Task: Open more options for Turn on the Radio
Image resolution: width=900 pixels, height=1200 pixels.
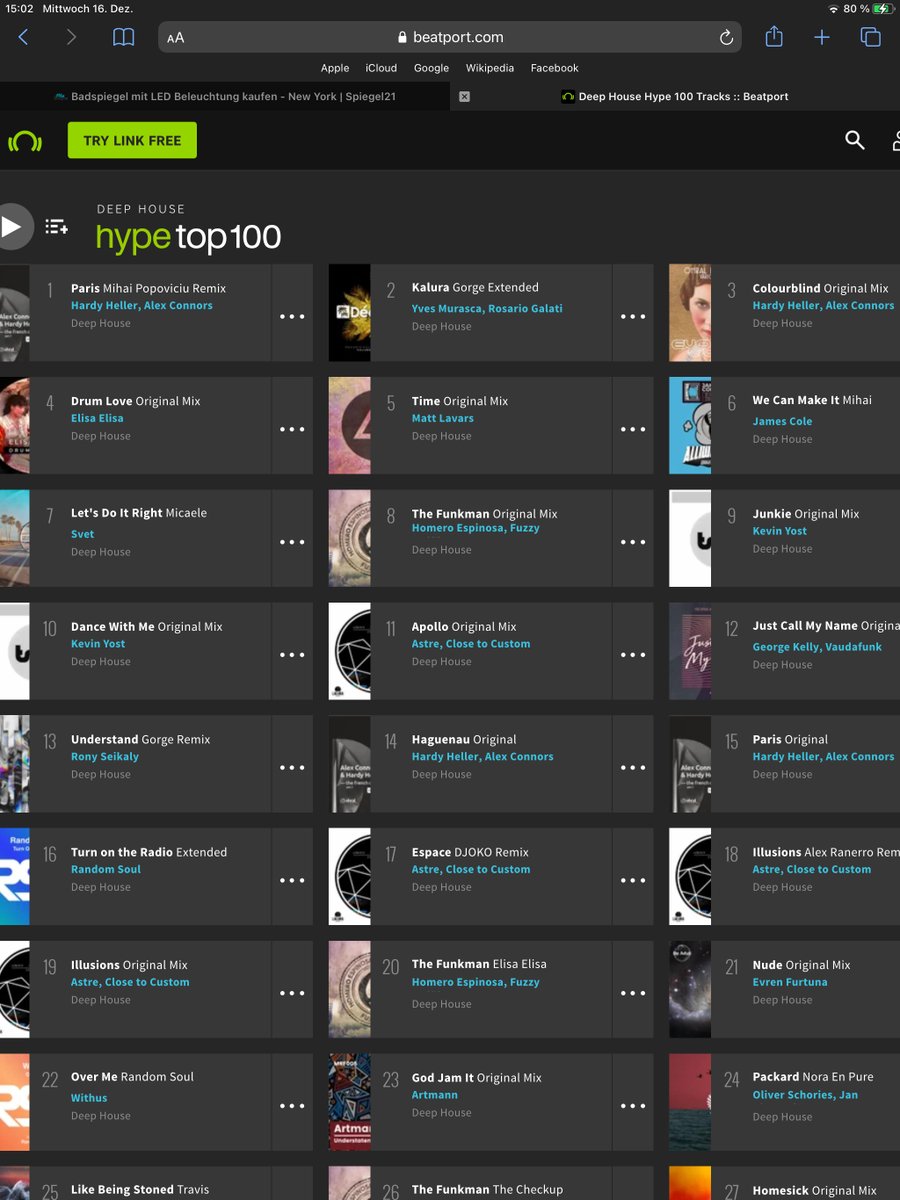Action: coord(292,881)
